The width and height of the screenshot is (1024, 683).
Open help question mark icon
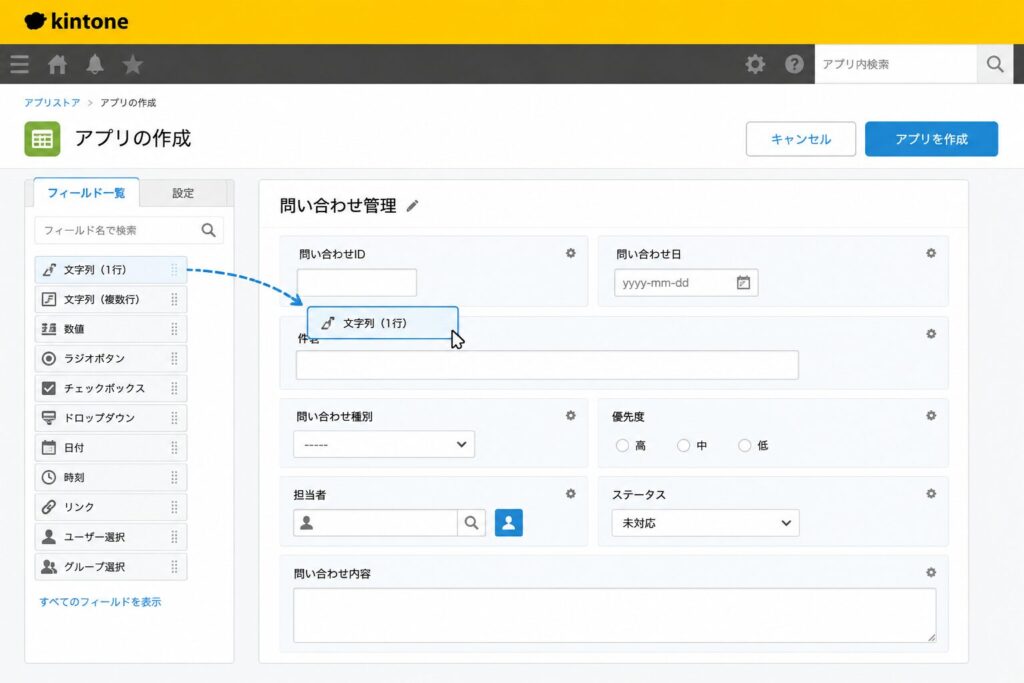(x=794, y=64)
